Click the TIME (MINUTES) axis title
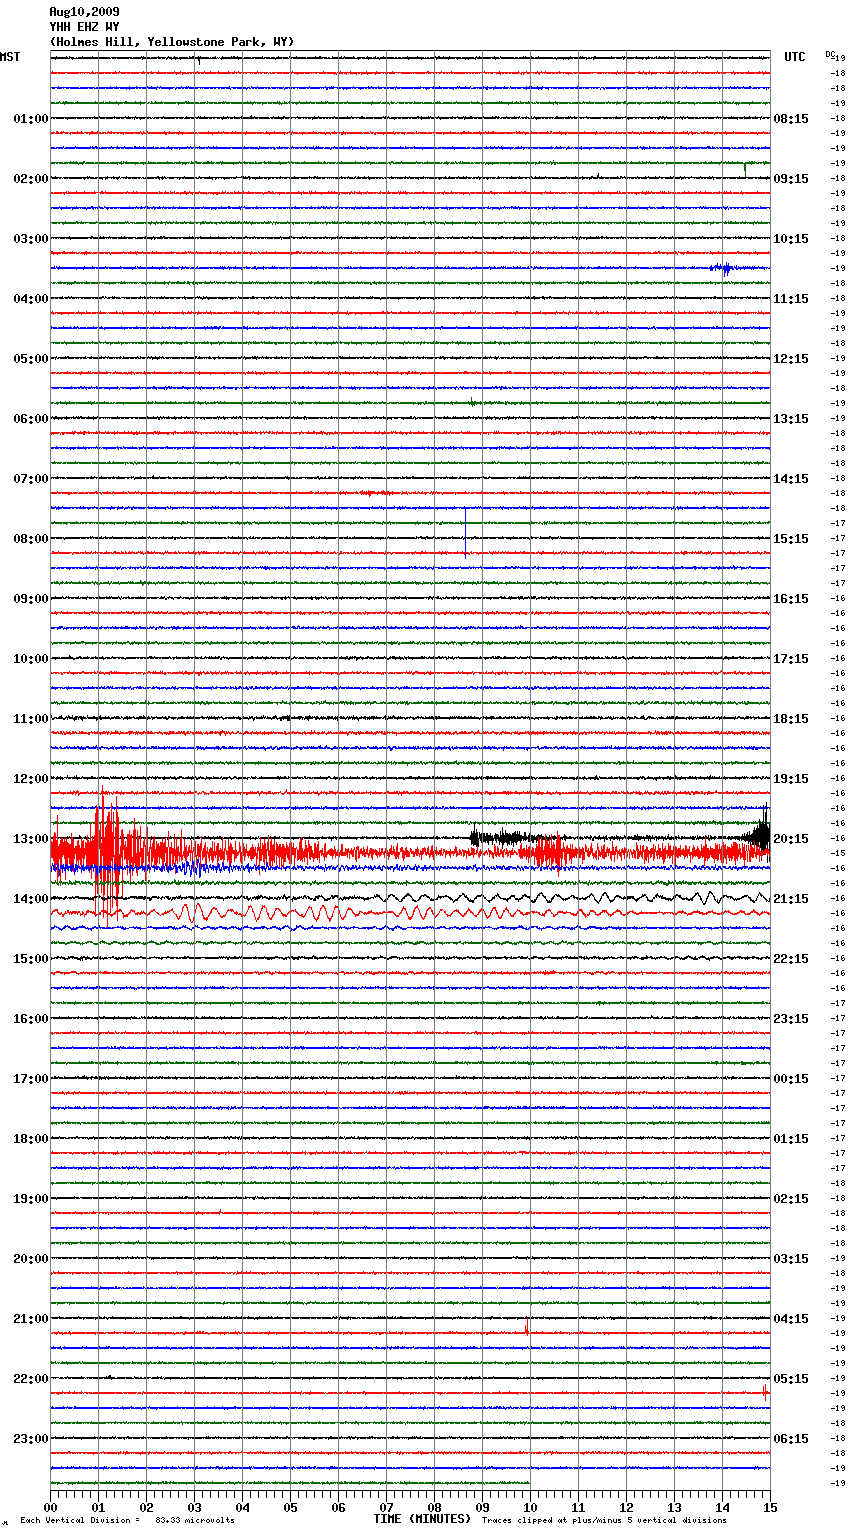 pos(421,1519)
